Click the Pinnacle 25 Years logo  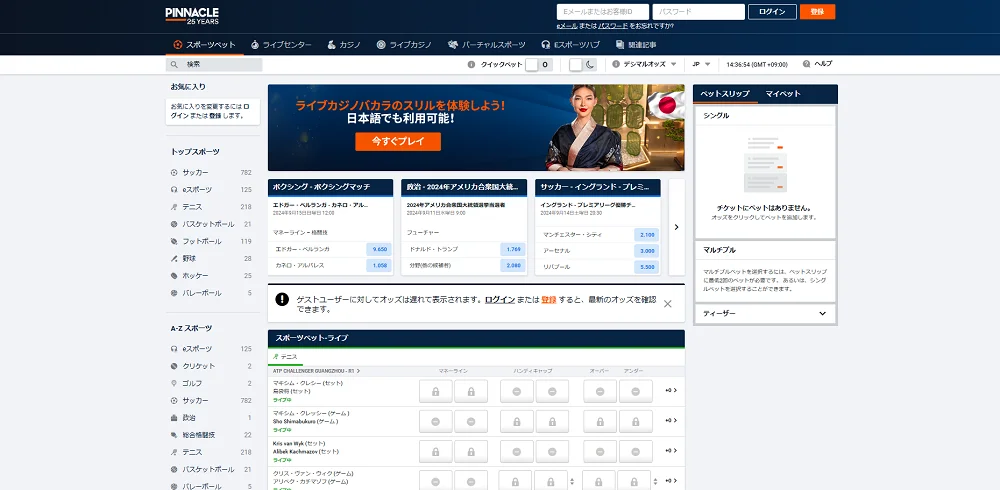(x=192, y=16)
